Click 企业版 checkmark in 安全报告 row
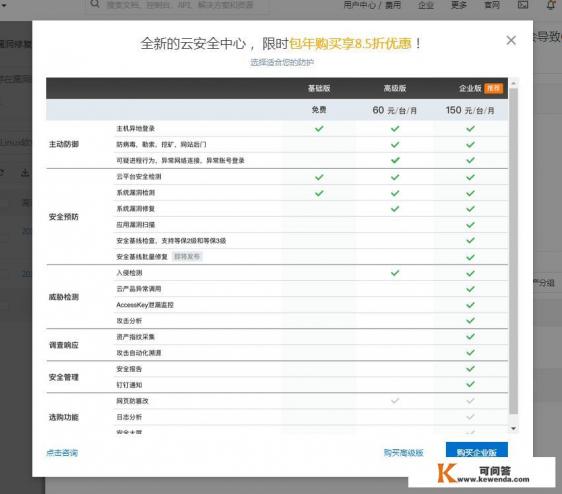 470,369
